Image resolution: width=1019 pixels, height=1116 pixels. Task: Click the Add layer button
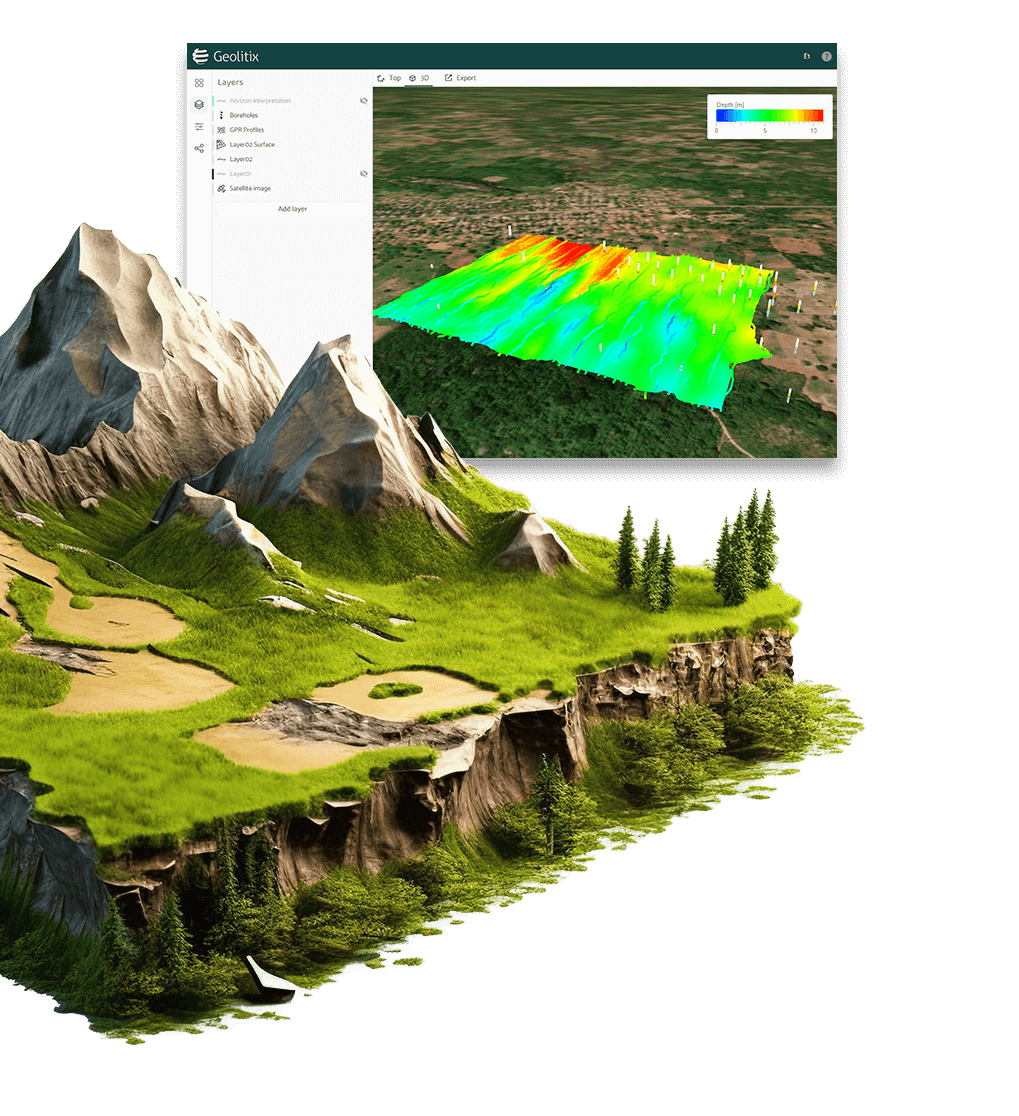(292, 208)
